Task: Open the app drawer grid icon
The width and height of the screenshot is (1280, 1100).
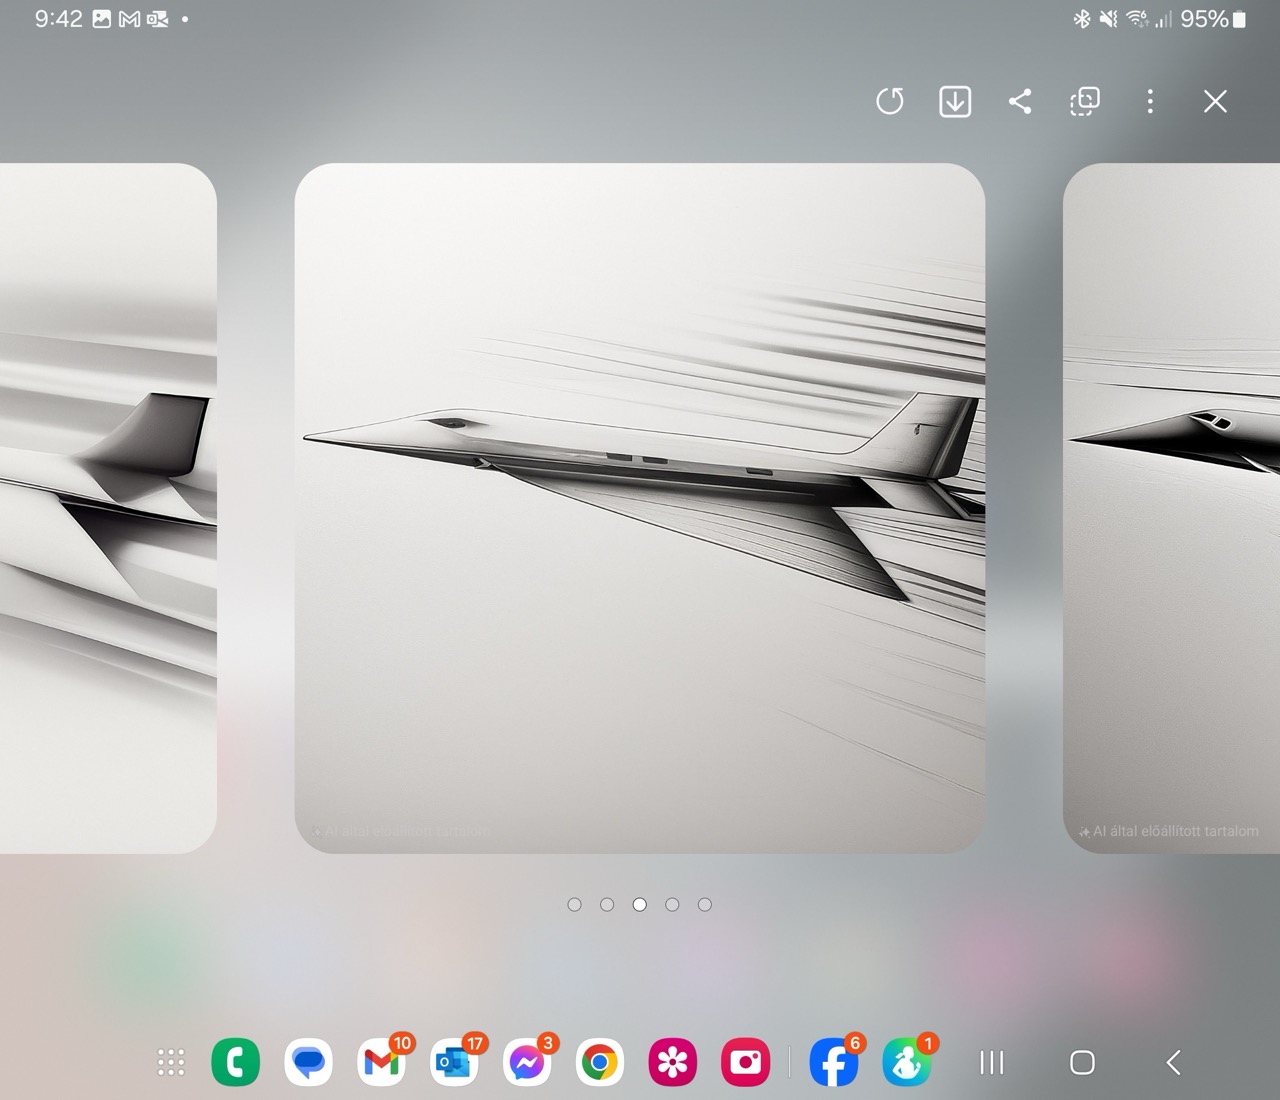Action: click(x=171, y=1062)
